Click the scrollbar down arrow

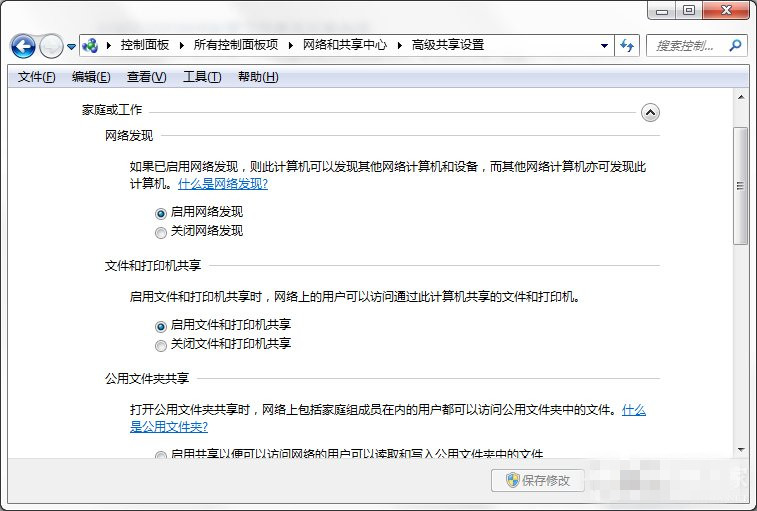741,450
